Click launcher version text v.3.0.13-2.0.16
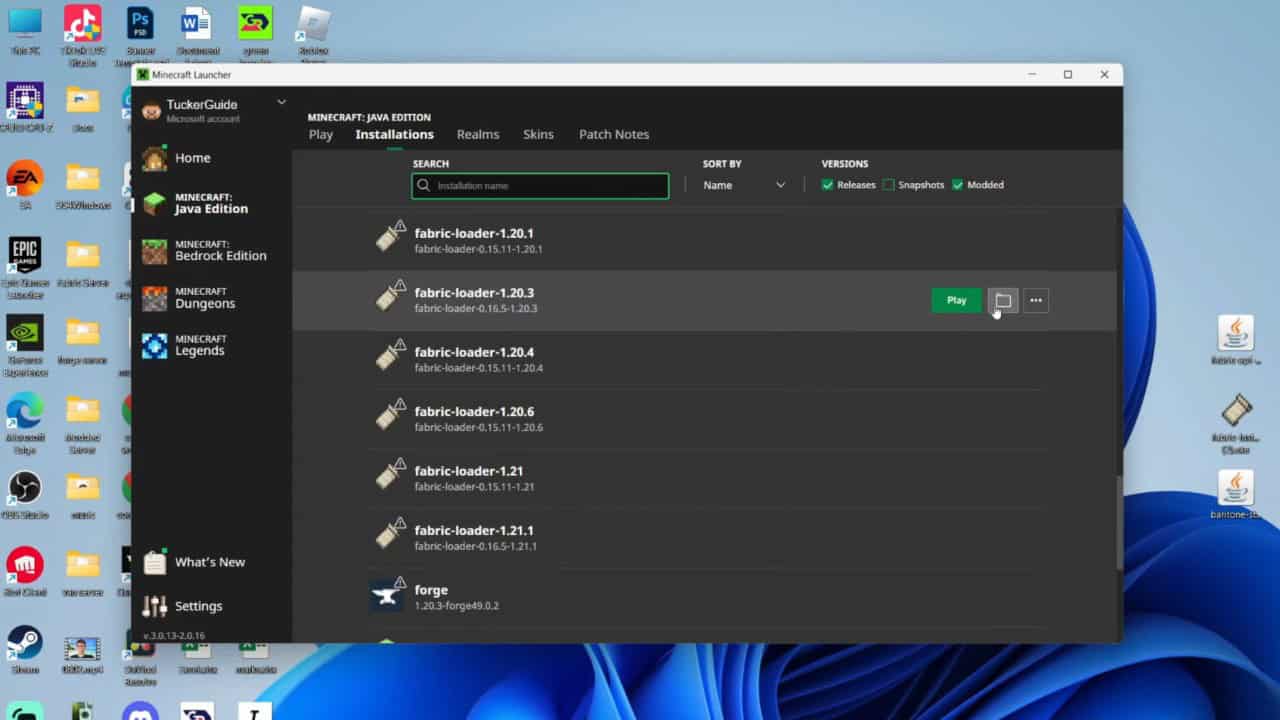This screenshot has width=1280, height=720. (x=174, y=636)
